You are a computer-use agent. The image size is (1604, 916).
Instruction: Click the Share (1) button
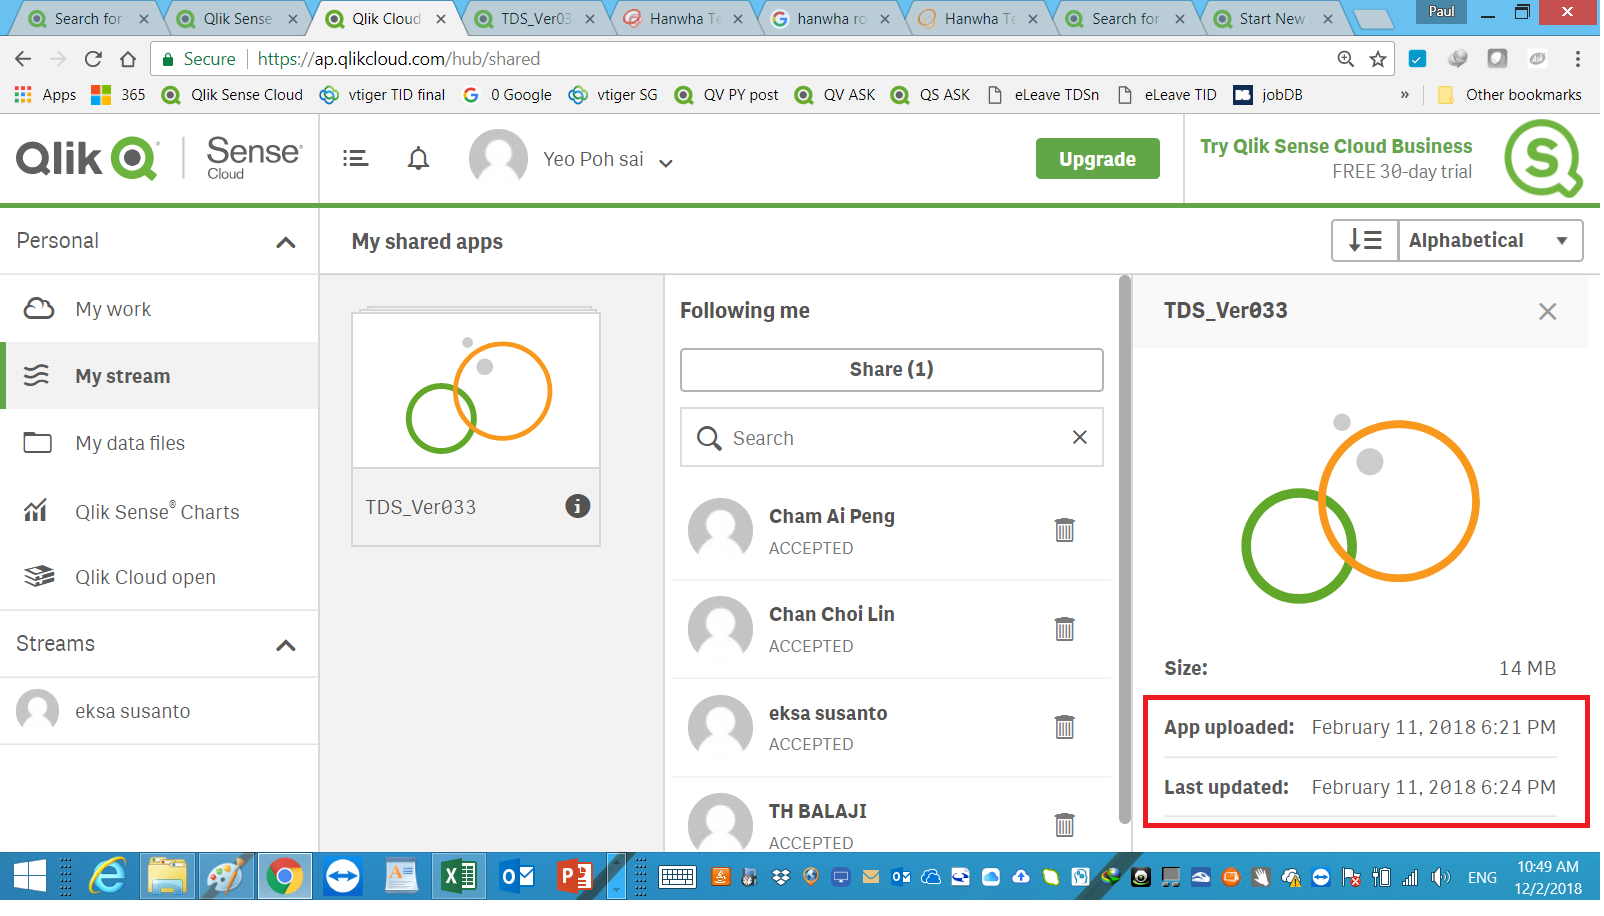click(x=891, y=370)
